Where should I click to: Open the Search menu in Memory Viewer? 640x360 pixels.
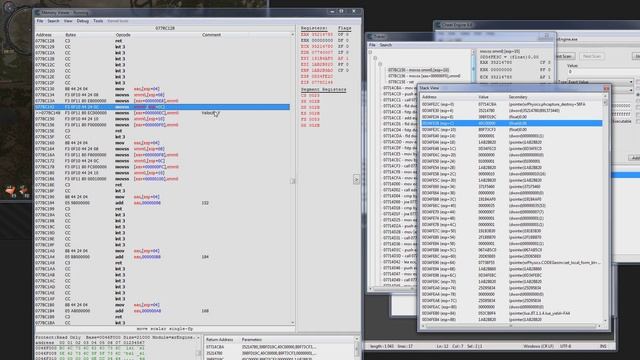click(53, 21)
